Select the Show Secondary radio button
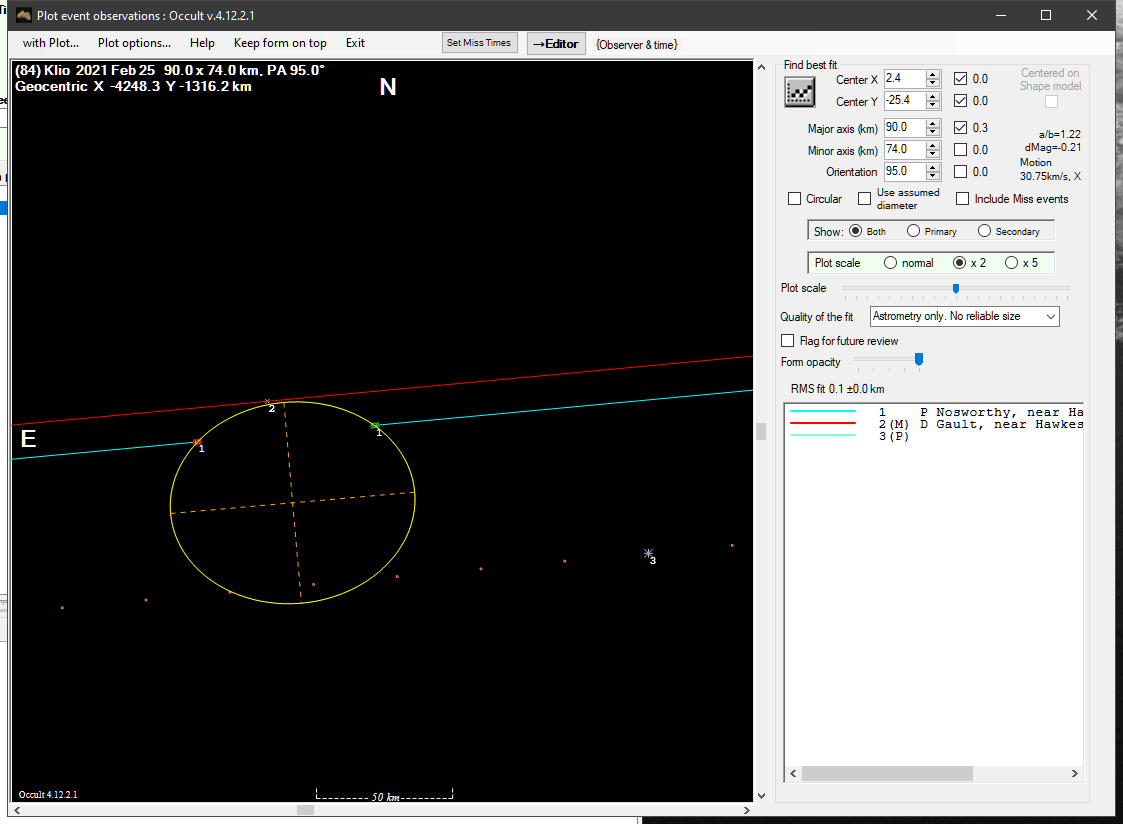Viewport: 1123px width, 824px height. point(984,231)
